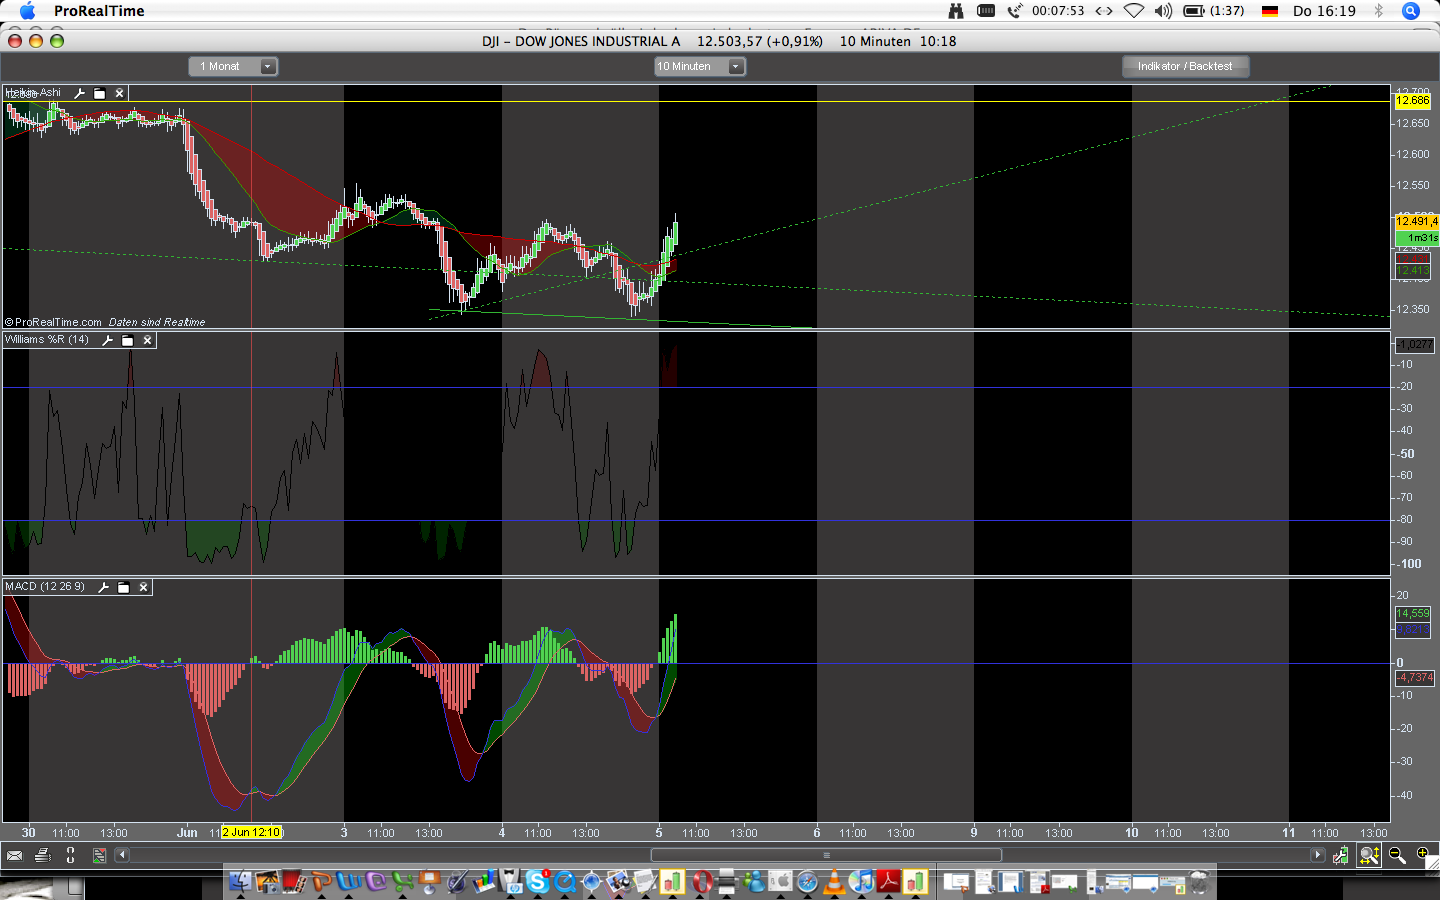Viewport: 1440px width, 900px height.
Task: Print the chart with printer icon
Action: pyautogui.click(x=42, y=855)
